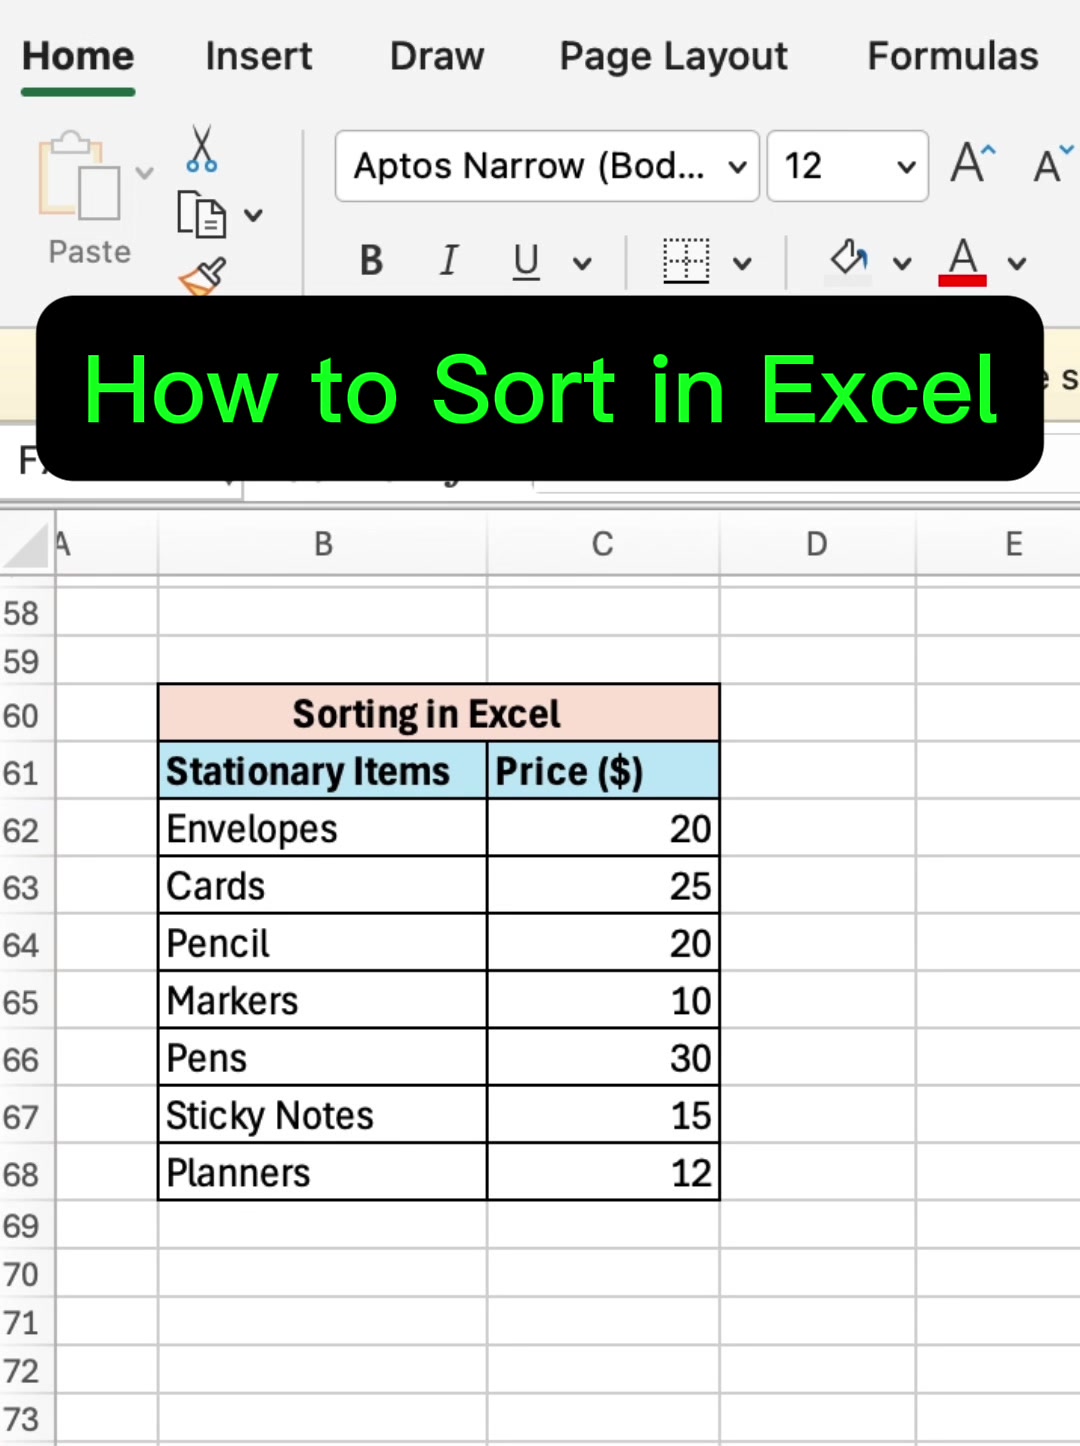Click the price 10 cell
This screenshot has height=1446, width=1080.
(603, 1000)
